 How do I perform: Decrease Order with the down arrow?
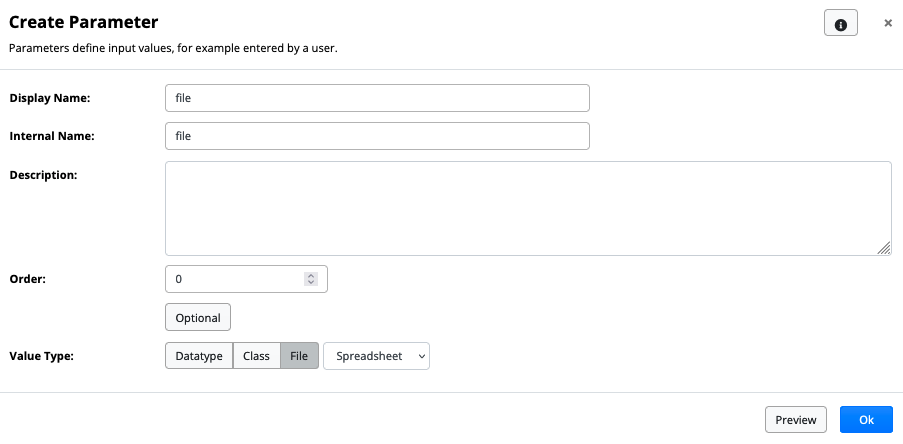[x=311, y=283]
